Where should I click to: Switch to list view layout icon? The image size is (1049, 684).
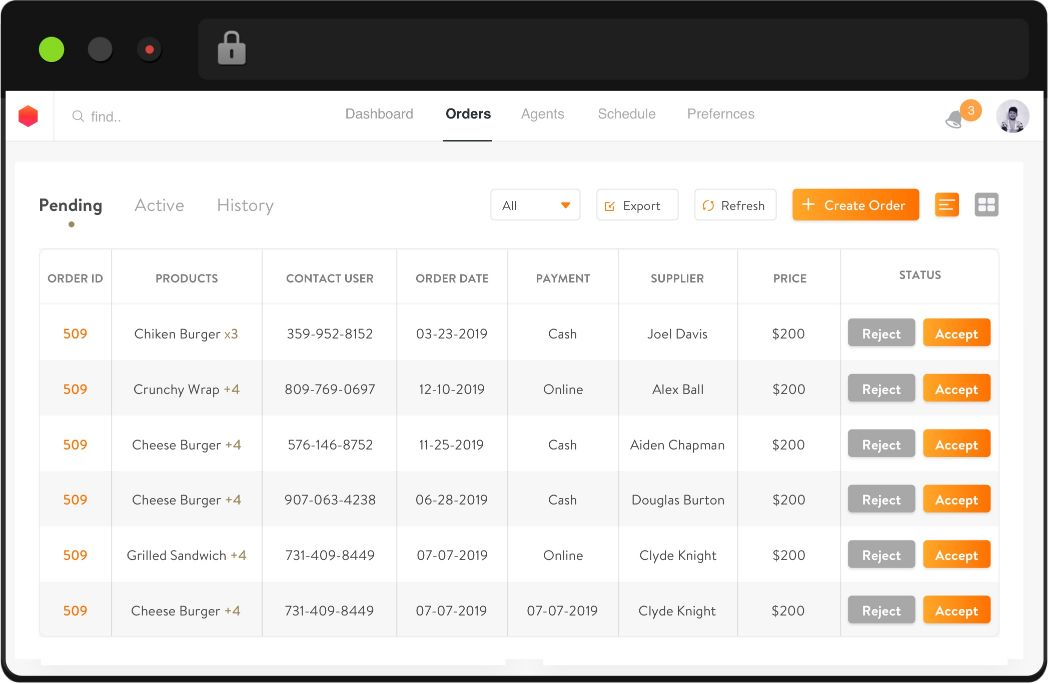tap(946, 205)
